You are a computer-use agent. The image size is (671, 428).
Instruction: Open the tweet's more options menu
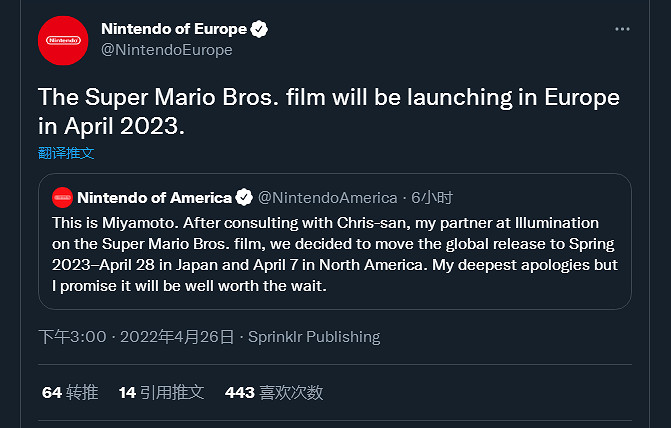click(x=622, y=29)
